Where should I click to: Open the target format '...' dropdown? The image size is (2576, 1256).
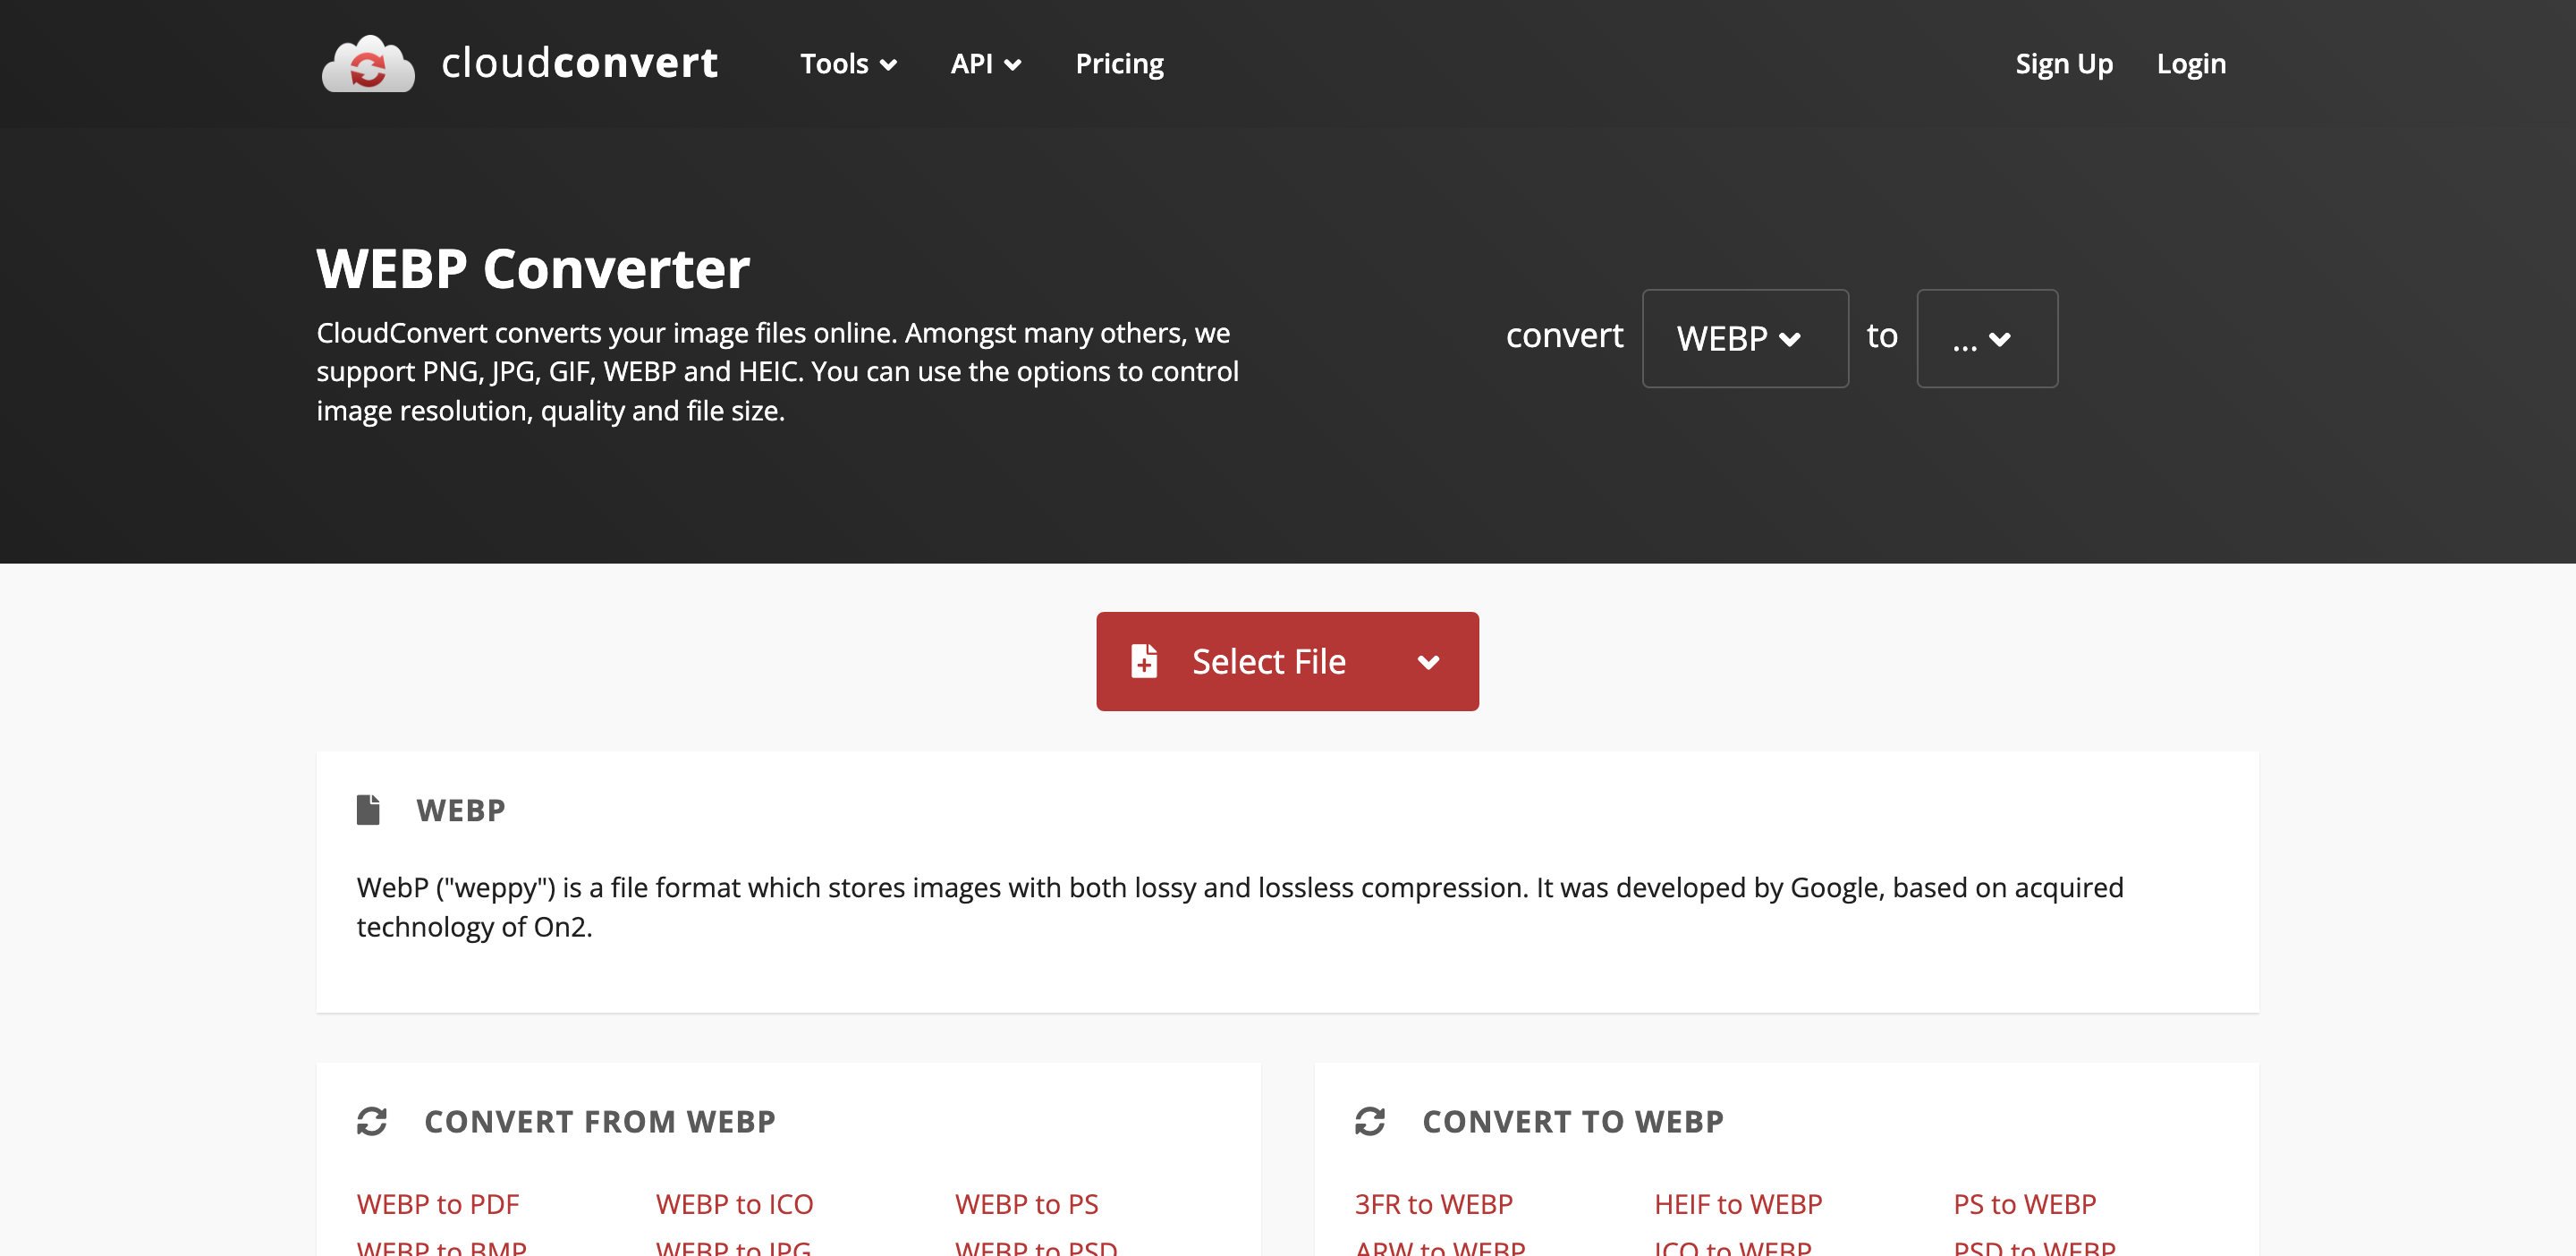1987,338
